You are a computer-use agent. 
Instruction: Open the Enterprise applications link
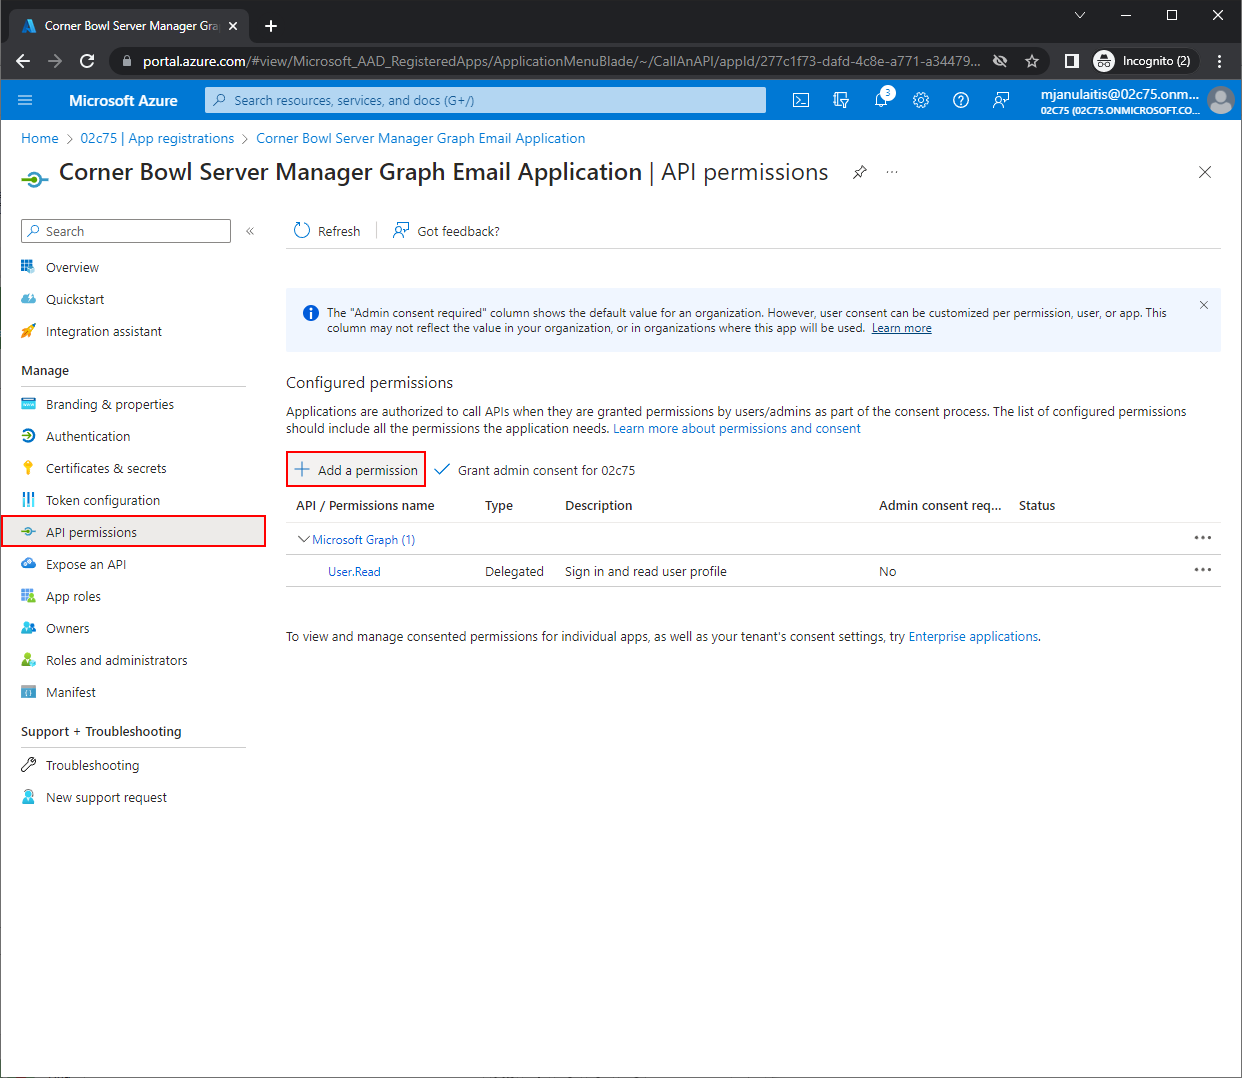click(972, 636)
